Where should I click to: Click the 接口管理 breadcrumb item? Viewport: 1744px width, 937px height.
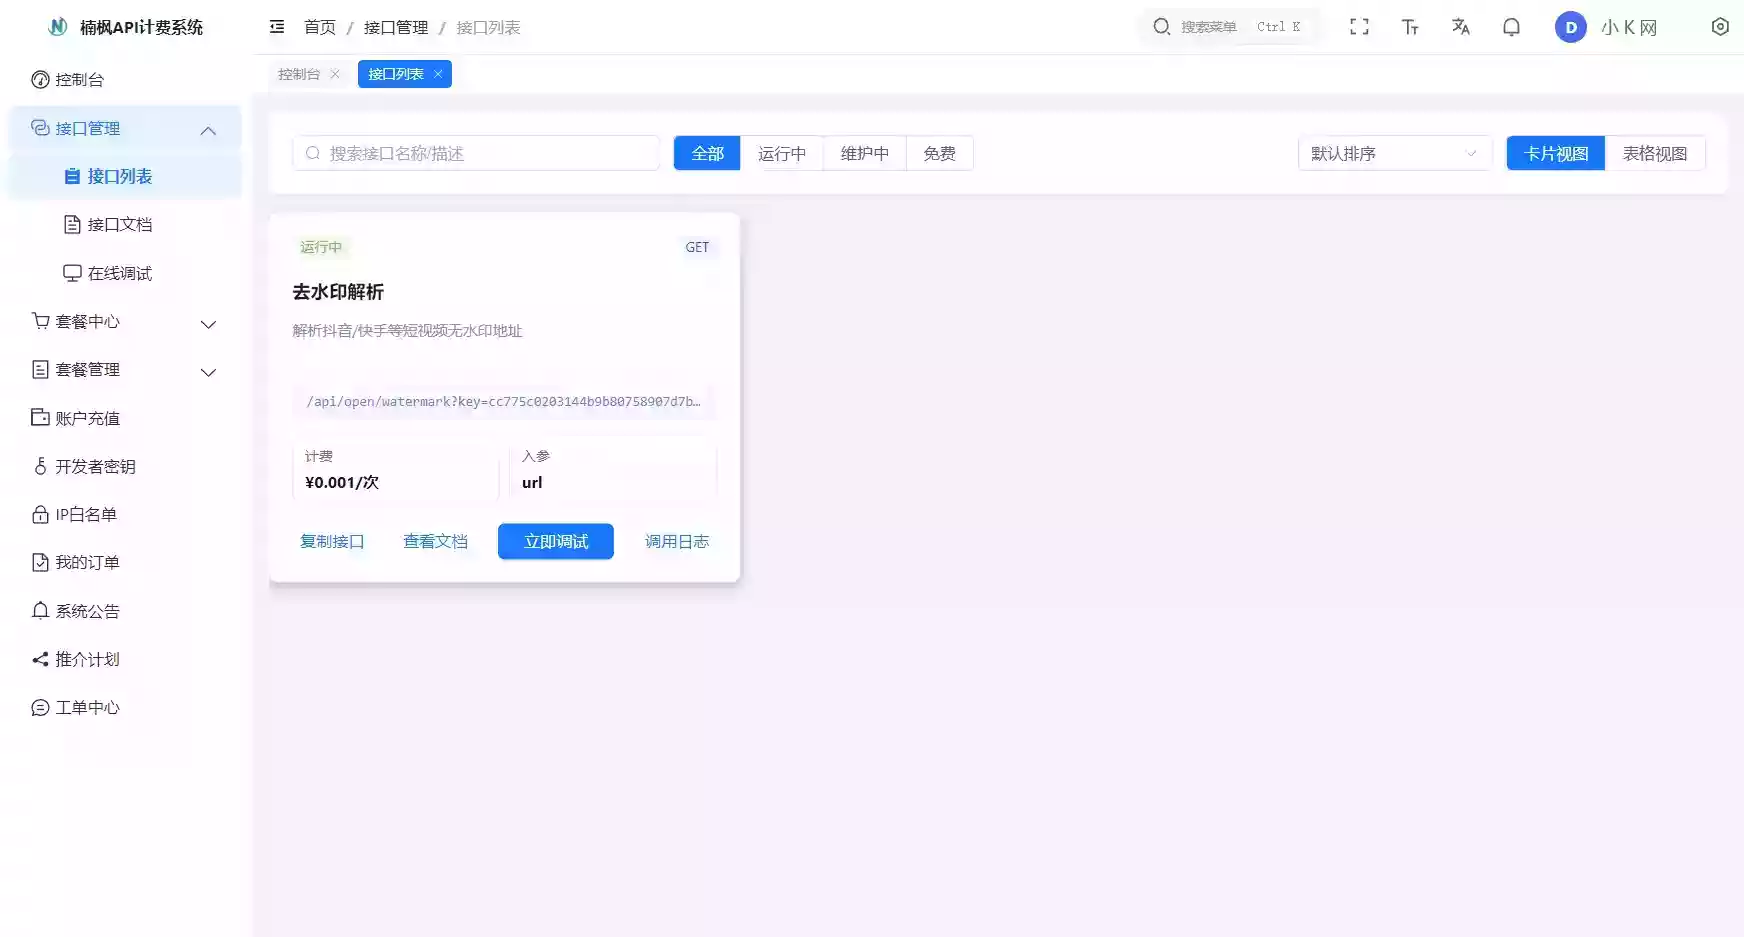tap(394, 28)
